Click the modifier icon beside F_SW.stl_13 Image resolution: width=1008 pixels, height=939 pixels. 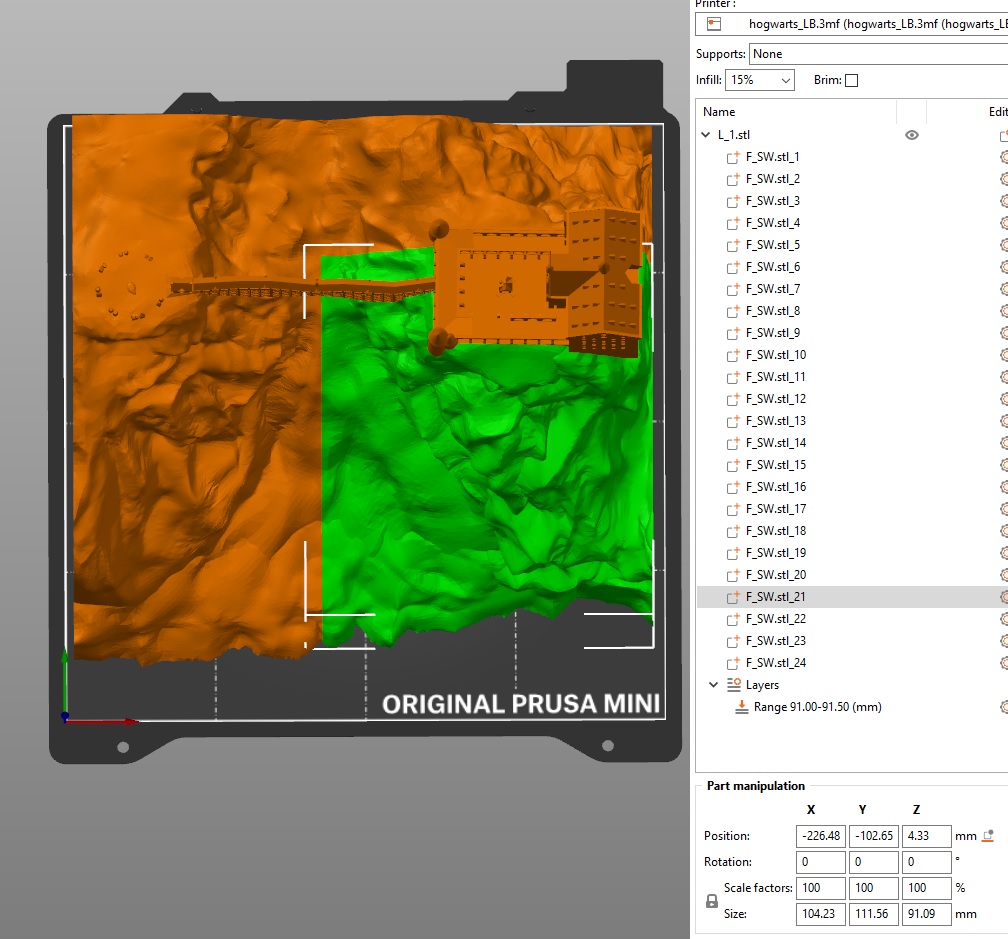(x=733, y=421)
